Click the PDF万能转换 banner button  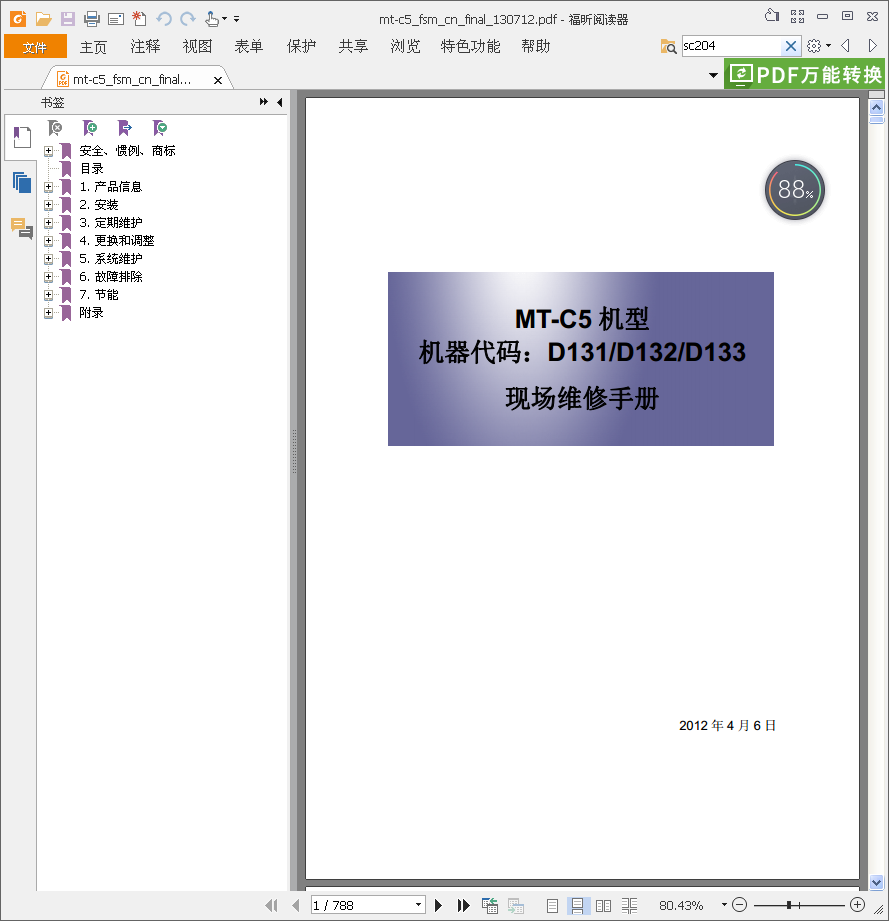pyautogui.click(x=804, y=75)
